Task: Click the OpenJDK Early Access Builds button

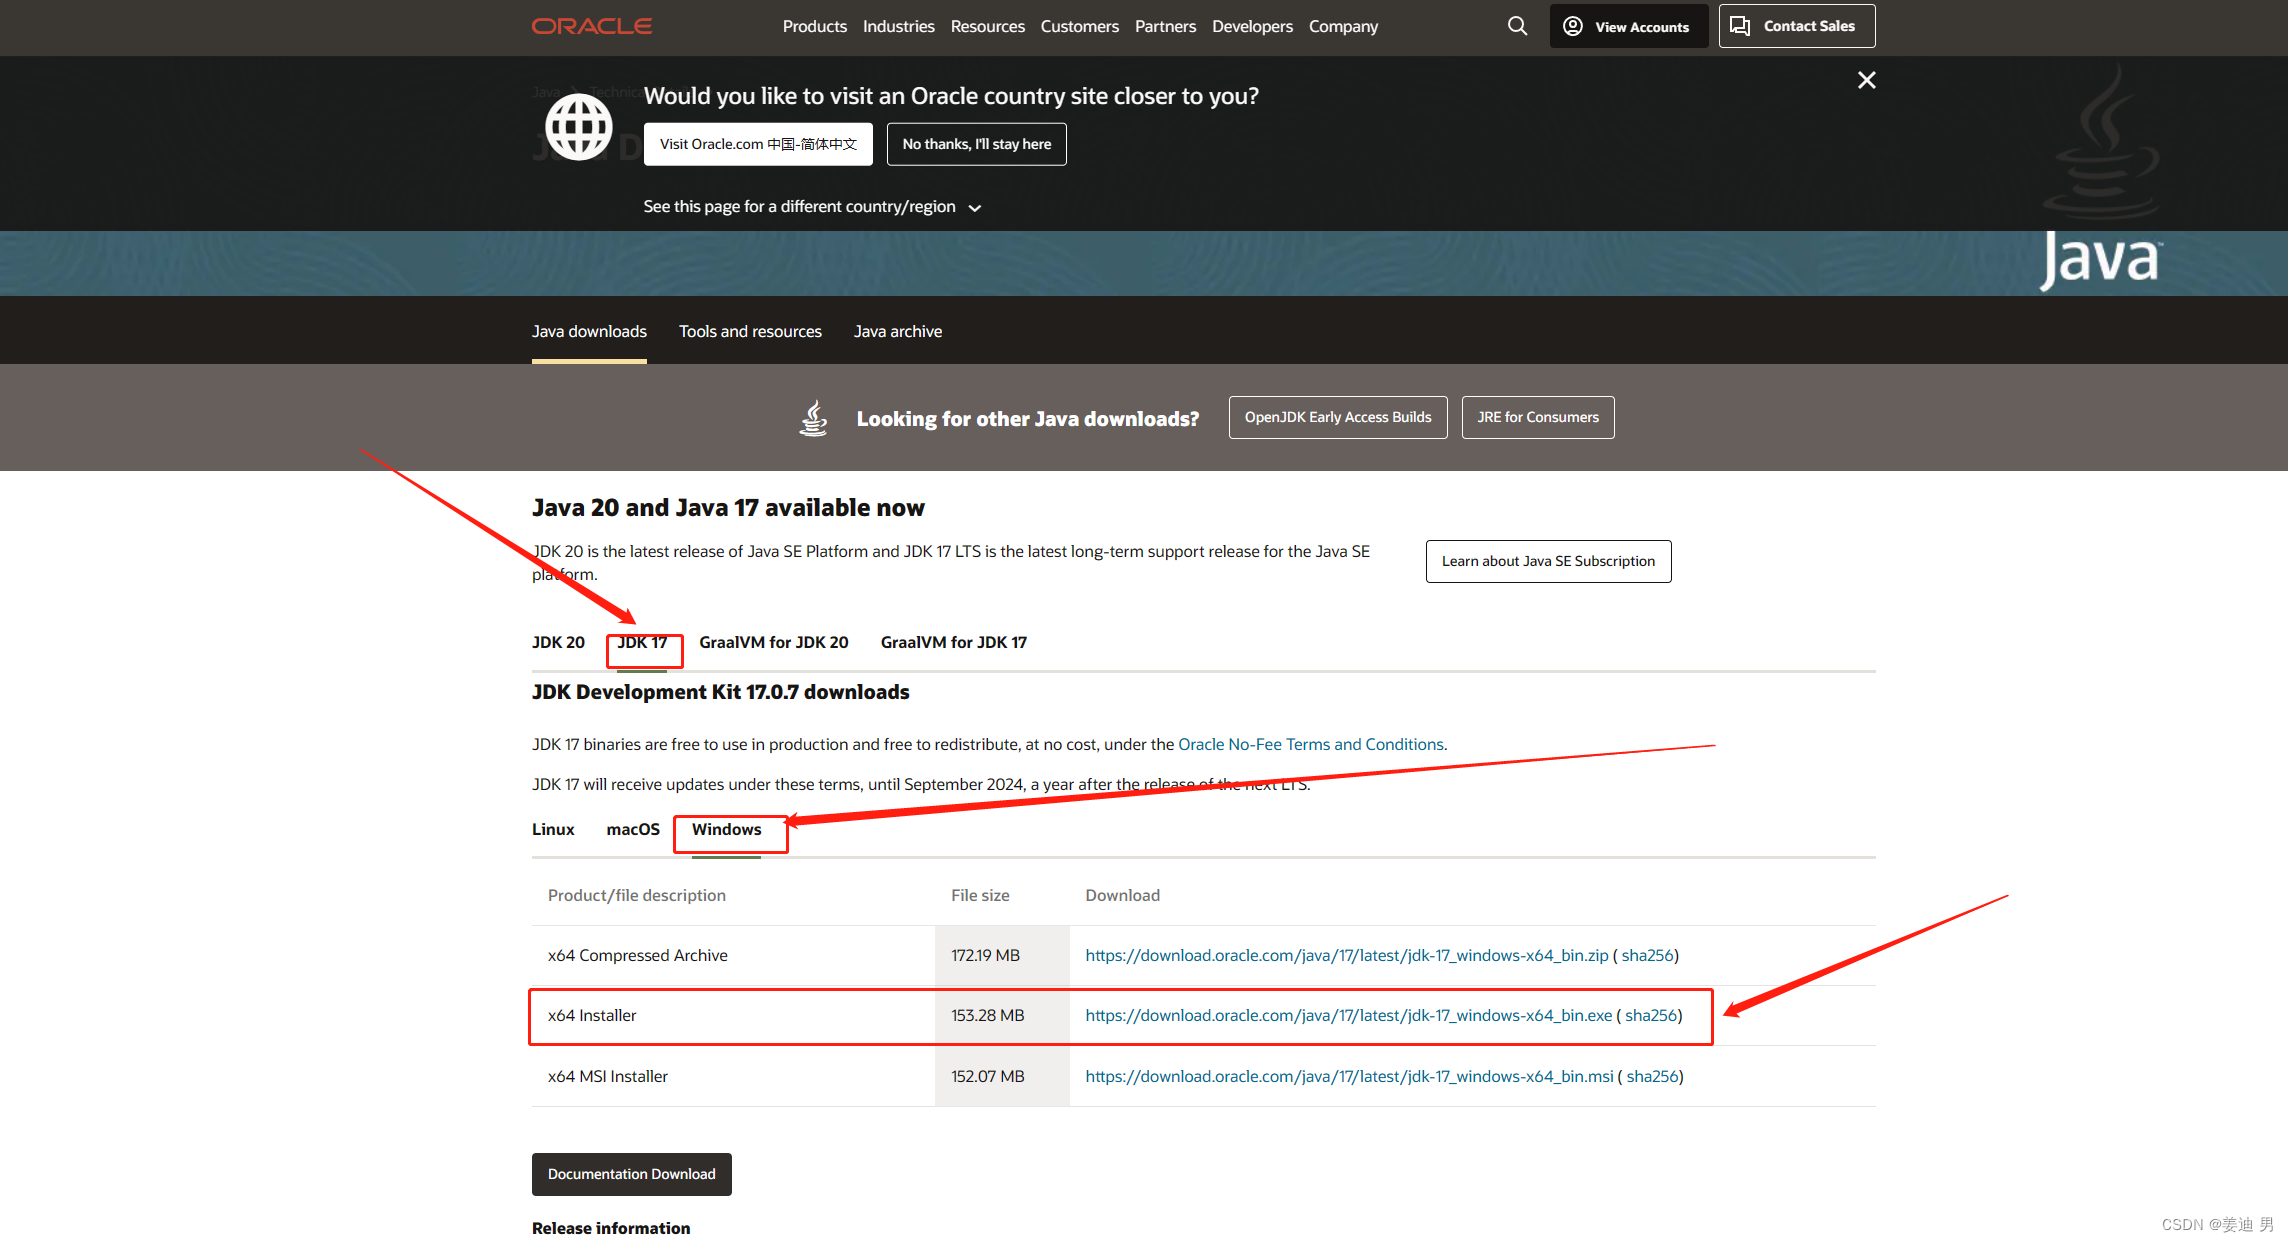Action: [1337, 417]
